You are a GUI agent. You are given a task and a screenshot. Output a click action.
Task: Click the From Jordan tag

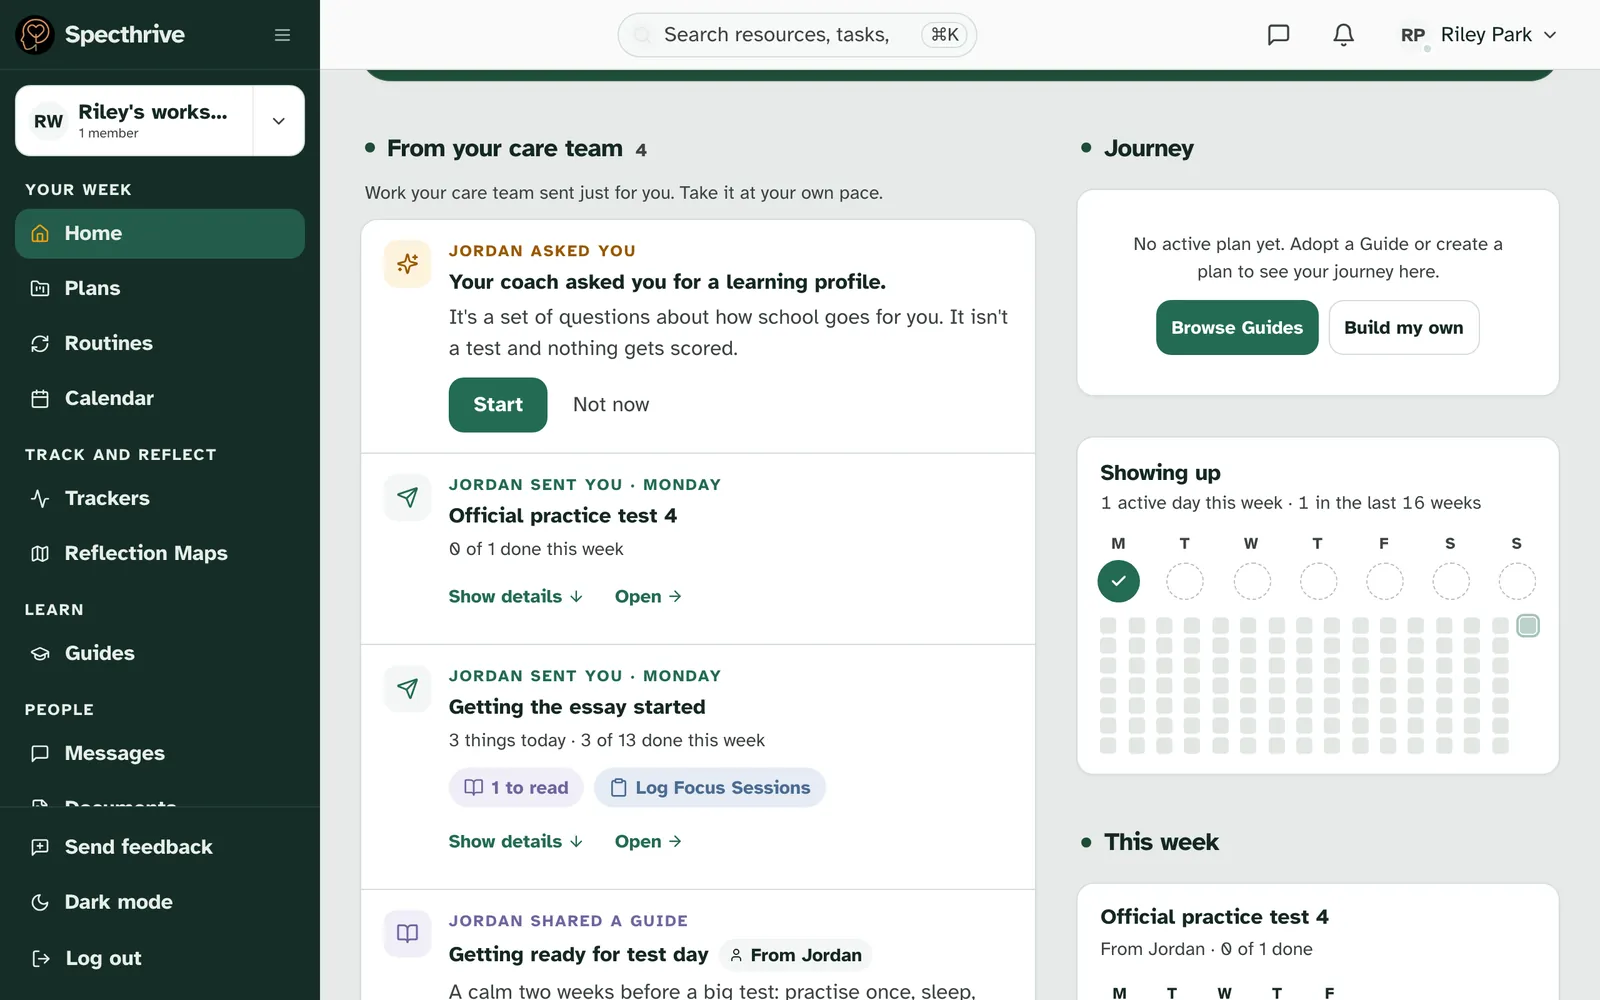pyautogui.click(x=795, y=955)
